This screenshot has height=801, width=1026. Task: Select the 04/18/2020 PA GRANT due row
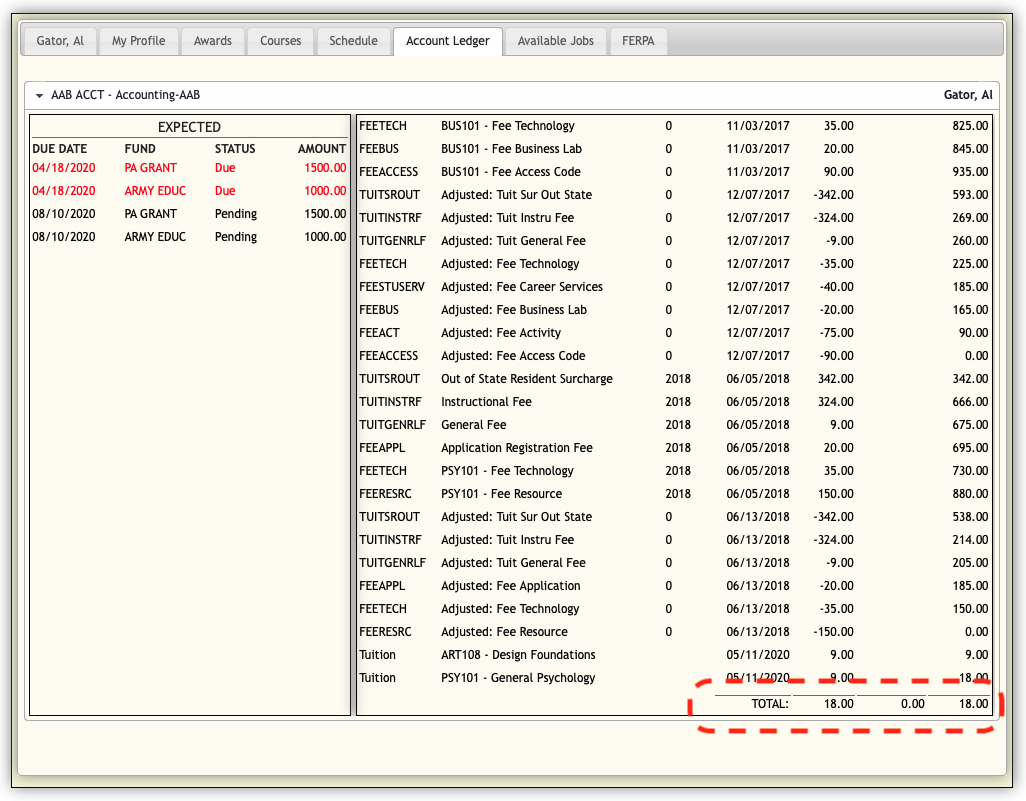pyautogui.click(x=189, y=168)
